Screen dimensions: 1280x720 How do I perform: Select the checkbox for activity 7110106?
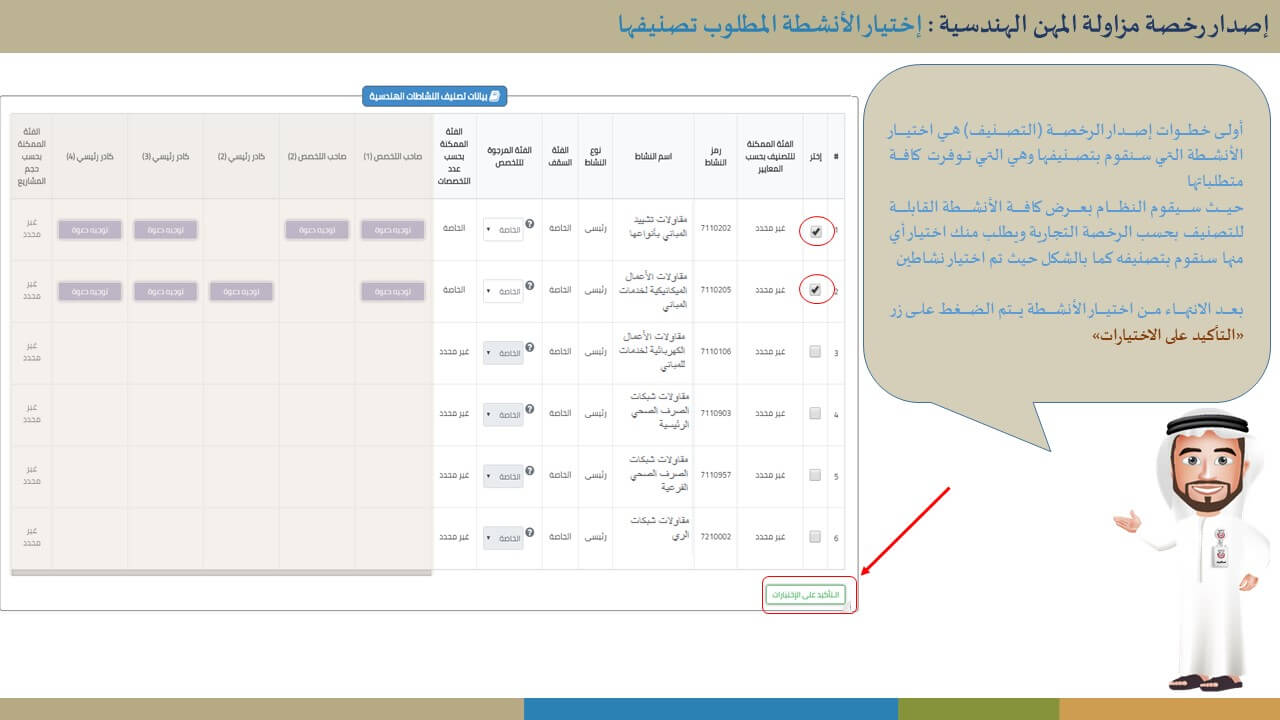pos(815,352)
